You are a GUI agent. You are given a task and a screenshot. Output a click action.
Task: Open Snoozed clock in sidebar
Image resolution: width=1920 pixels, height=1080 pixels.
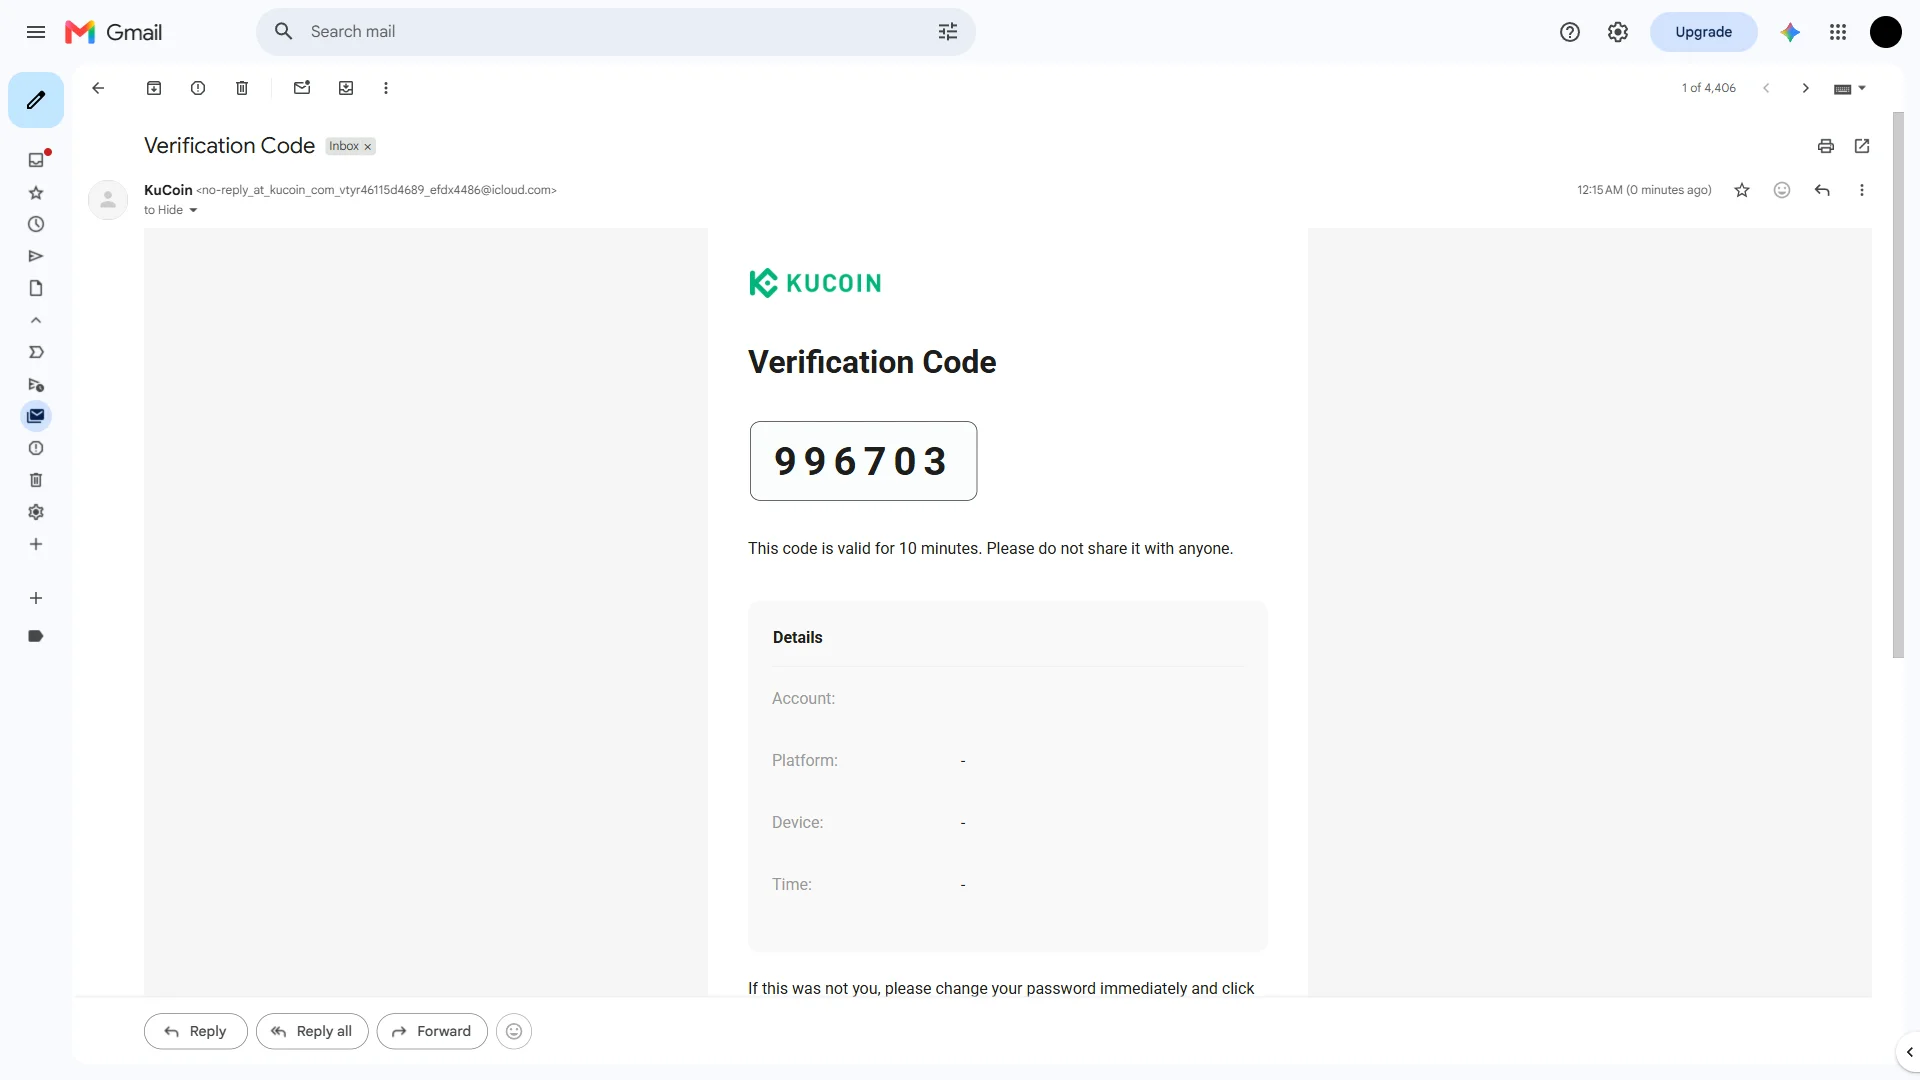pyautogui.click(x=36, y=224)
